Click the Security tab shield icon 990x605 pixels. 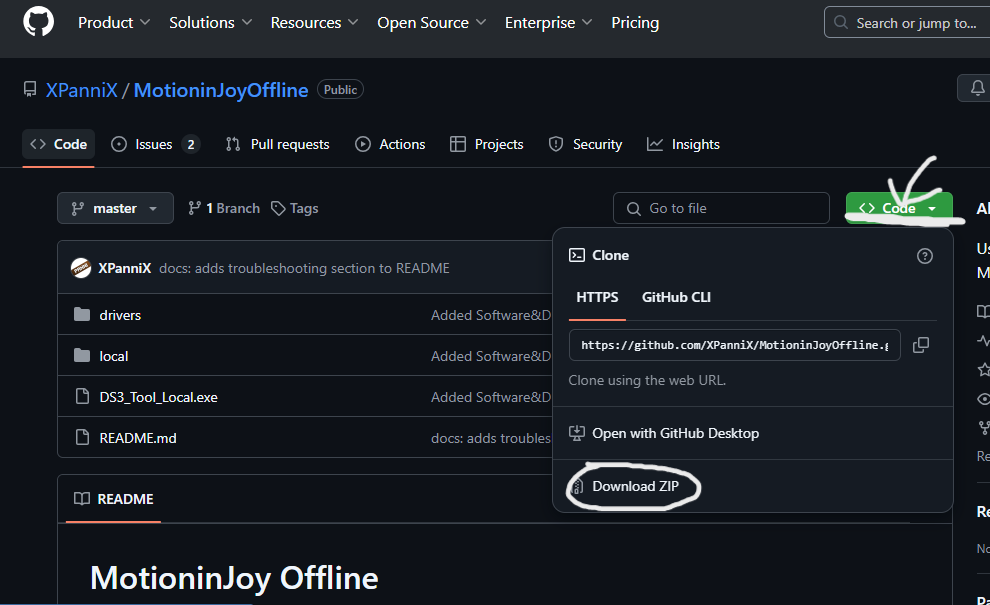pos(556,144)
